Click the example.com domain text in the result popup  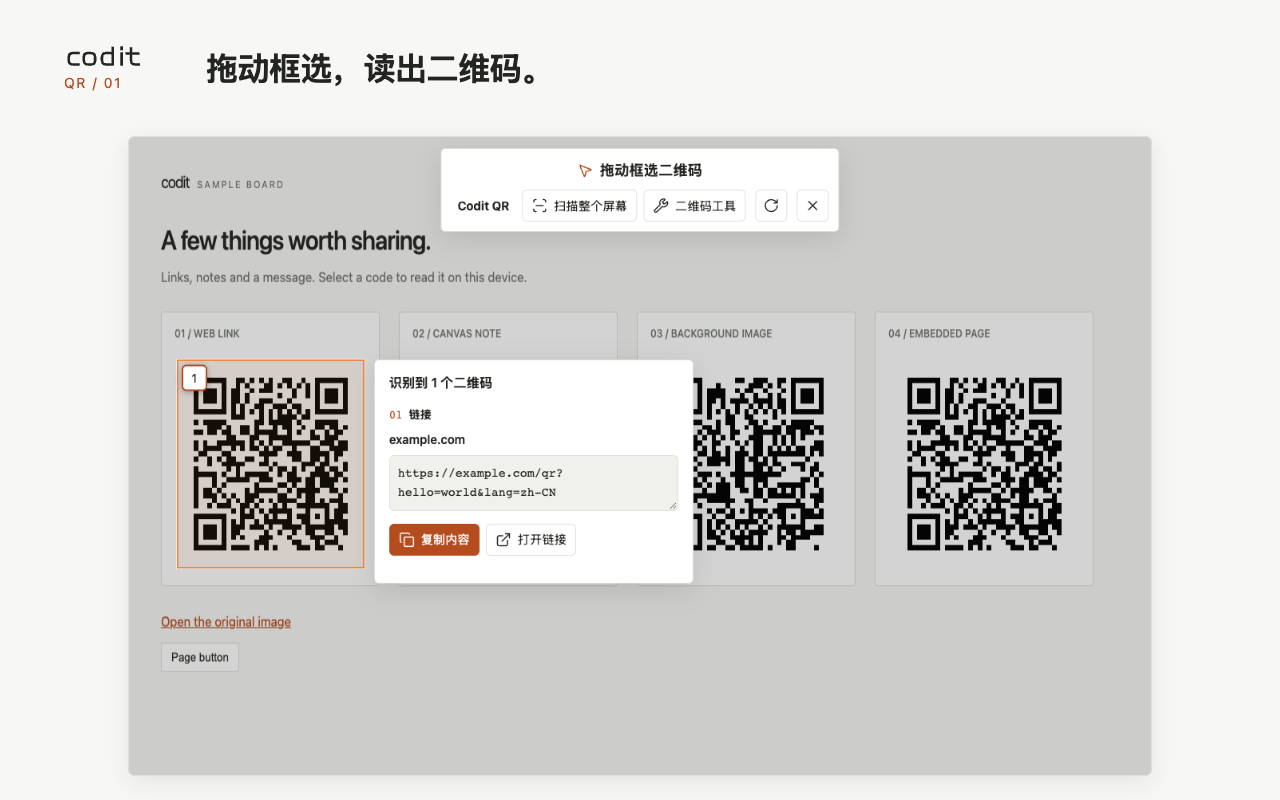(427, 440)
